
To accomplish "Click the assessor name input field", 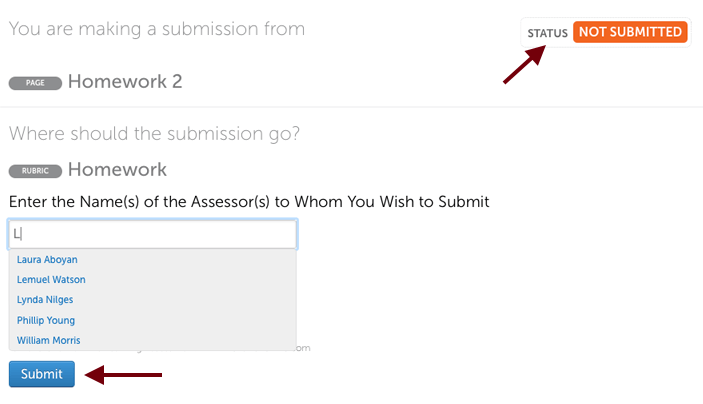I will tap(152, 234).
